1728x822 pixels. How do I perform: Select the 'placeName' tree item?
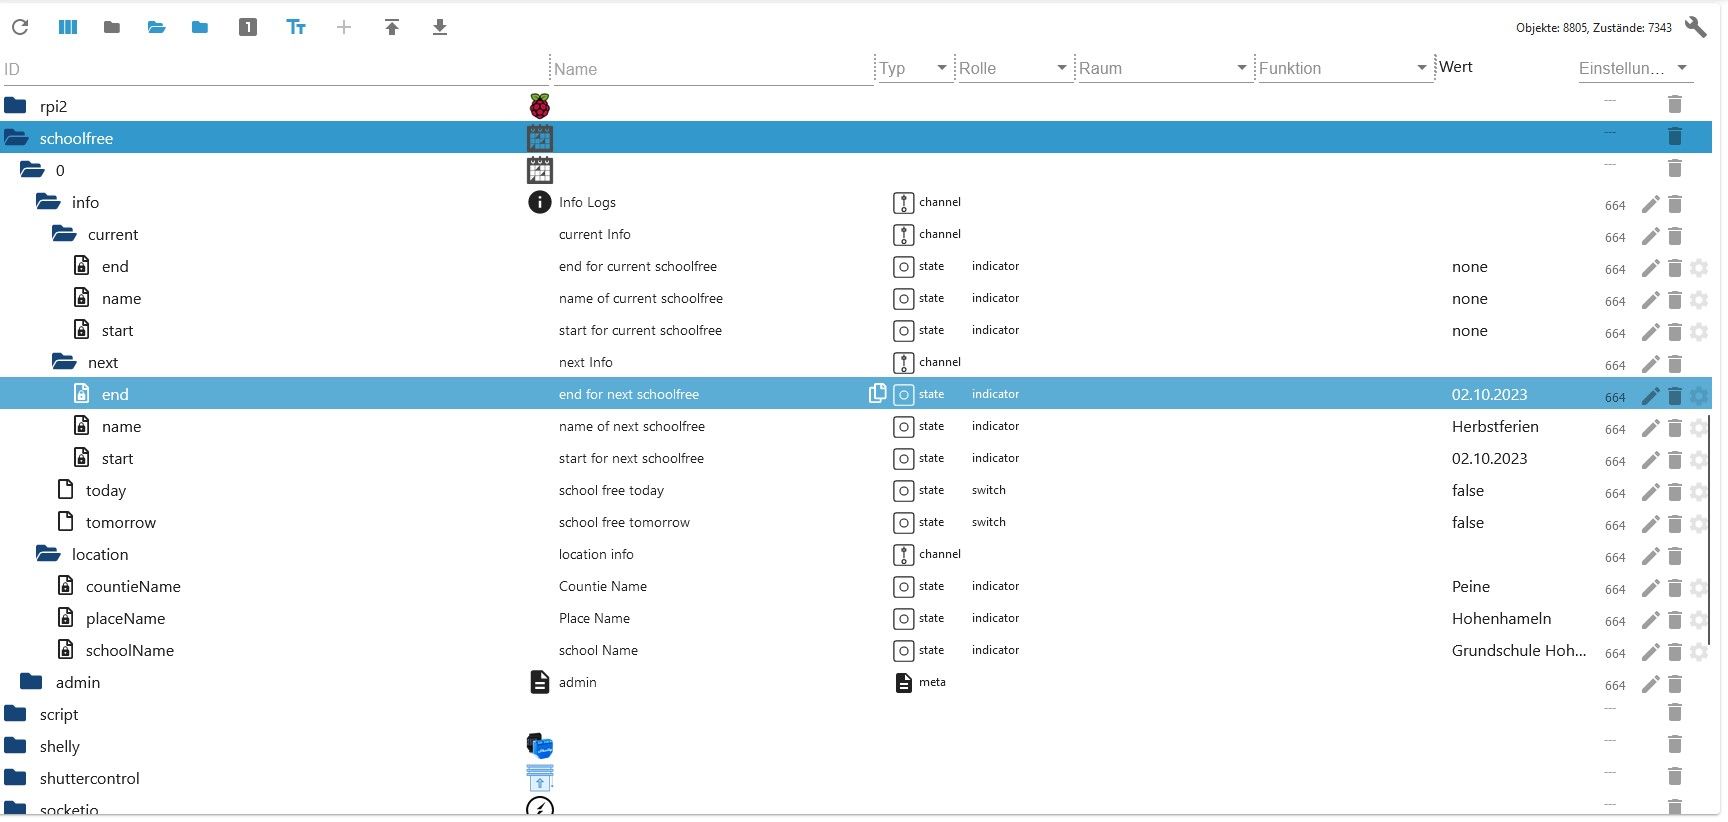[125, 618]
